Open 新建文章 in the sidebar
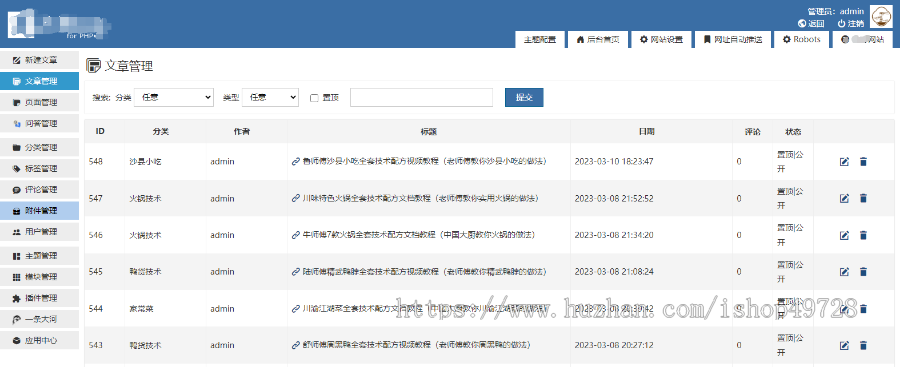This screenshot has height=367, width=900. tap(40, 60)
